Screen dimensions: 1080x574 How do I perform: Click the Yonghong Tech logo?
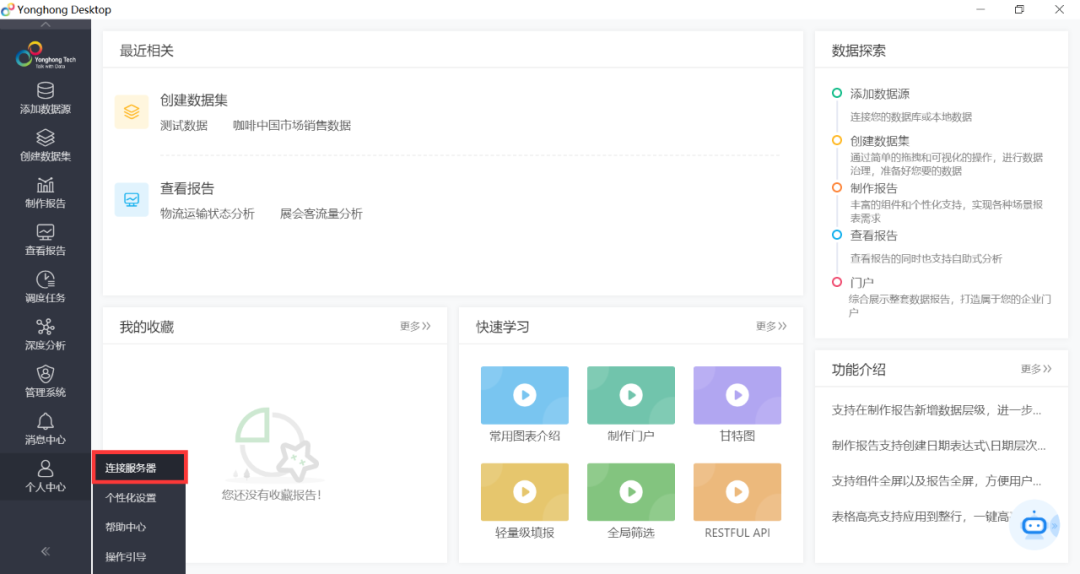[45, 55]
